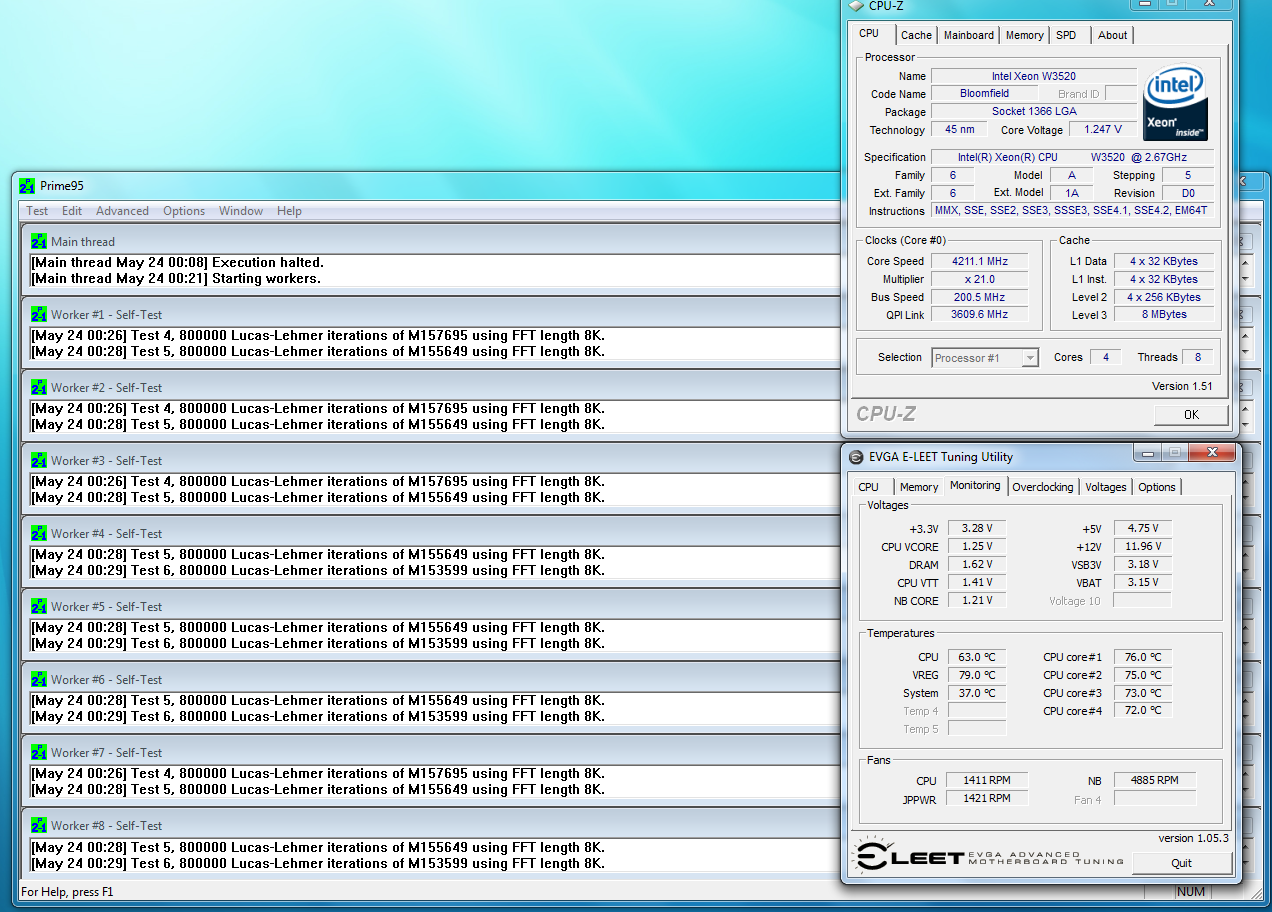Click the NUM indicator in Prime95 status bar
1272x912 pixels.
pos(1191,891)
